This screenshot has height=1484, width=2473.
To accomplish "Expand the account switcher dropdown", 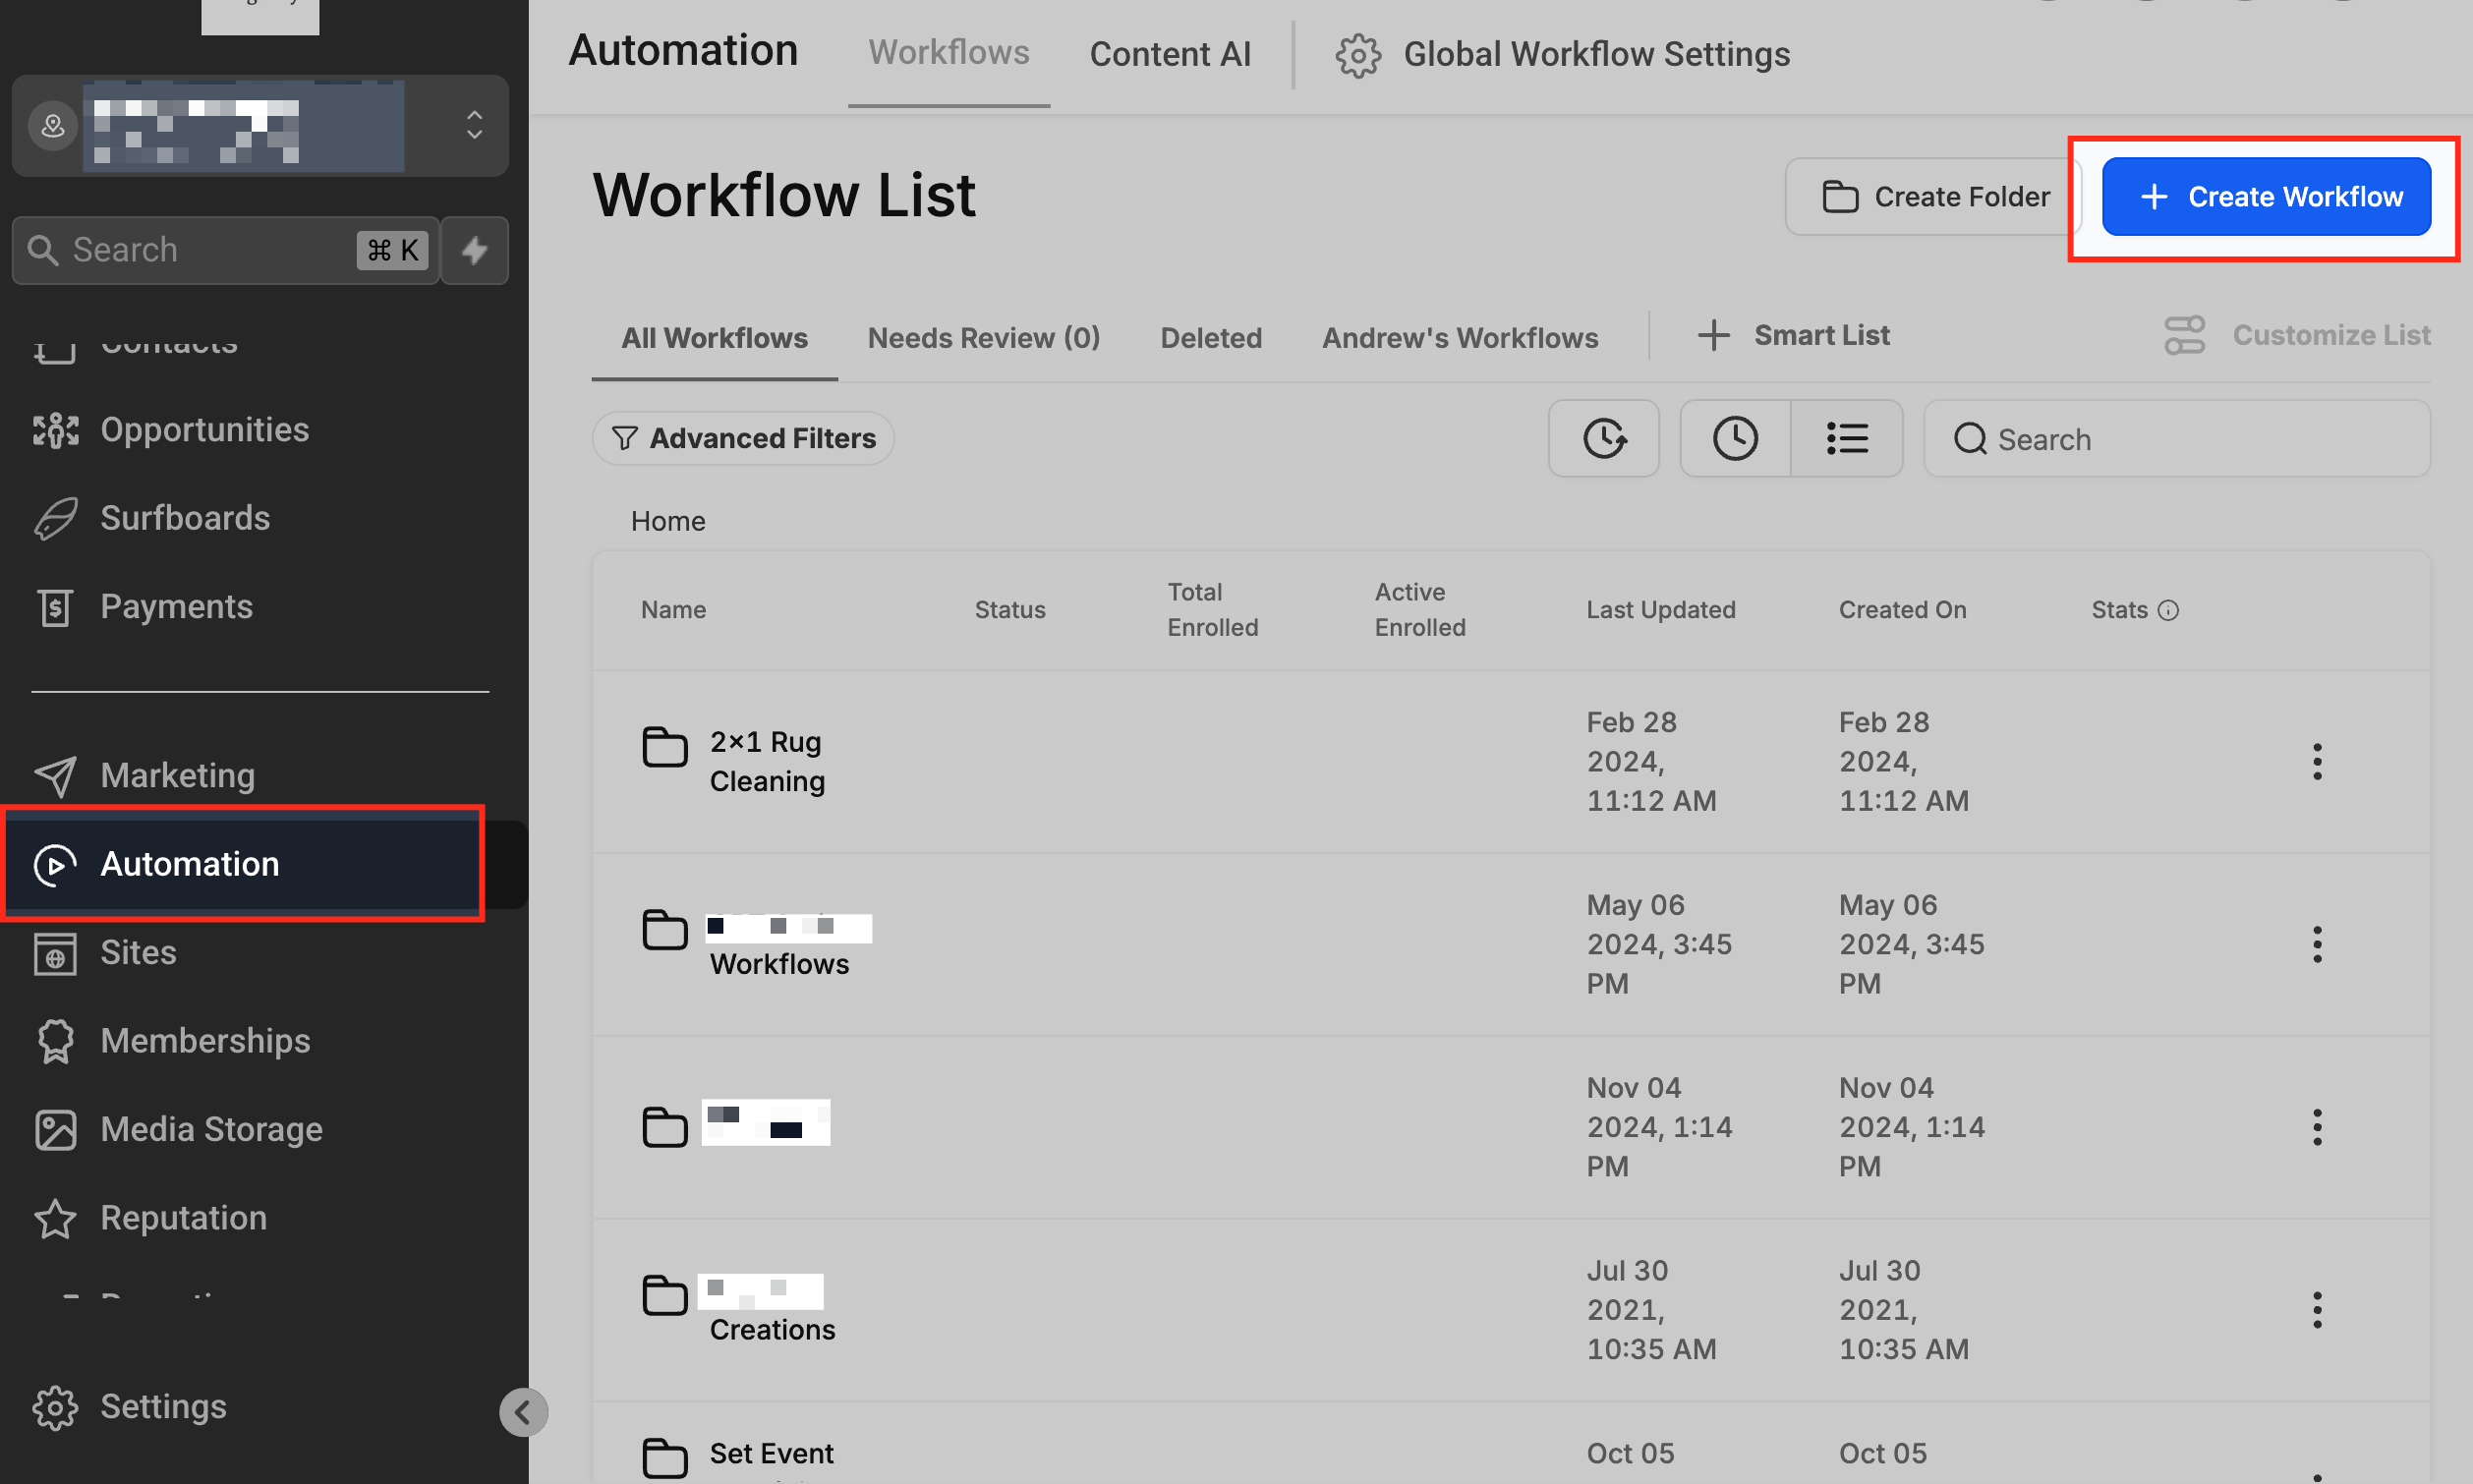I will (474, 125).
